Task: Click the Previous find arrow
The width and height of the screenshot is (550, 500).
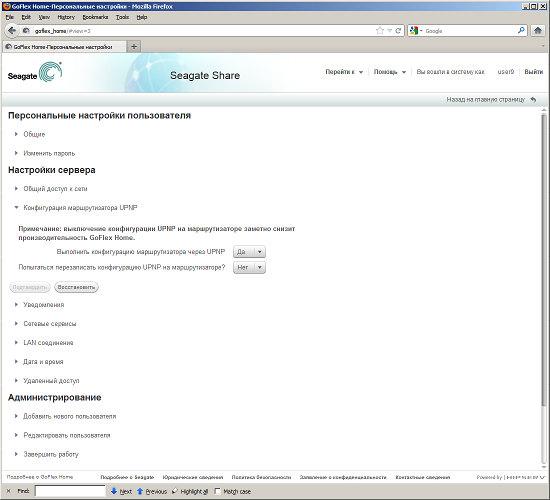Action: 152,491
